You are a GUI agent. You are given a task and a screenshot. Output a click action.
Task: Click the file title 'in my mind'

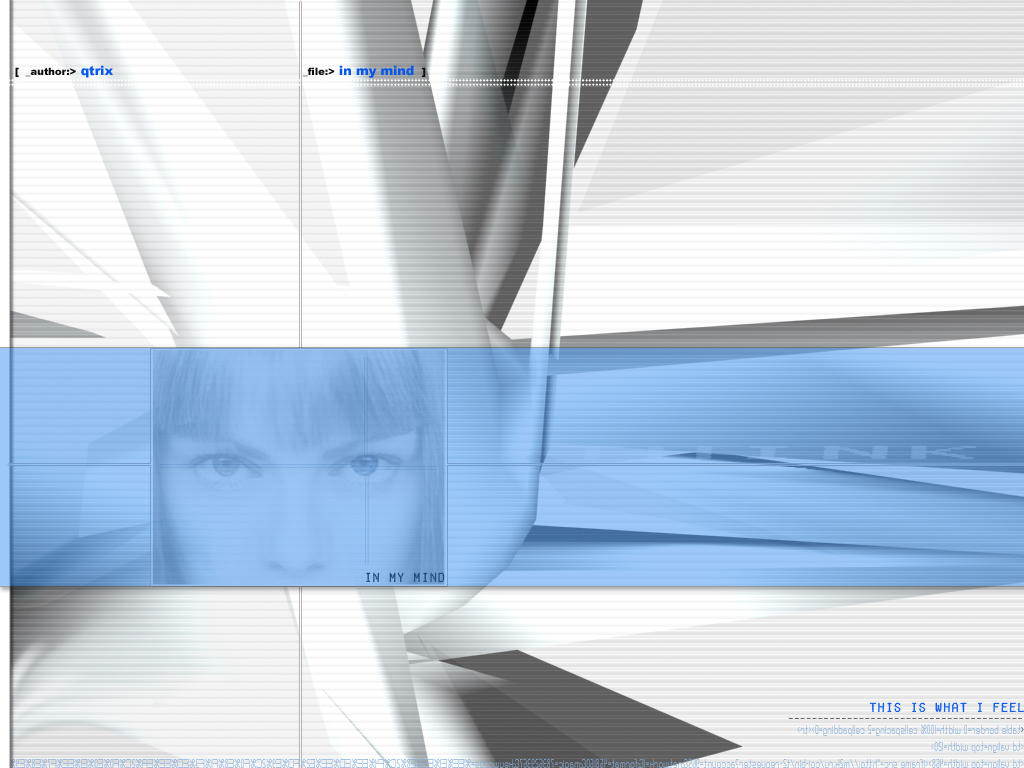pyautogui.click(x=376, y=71)
